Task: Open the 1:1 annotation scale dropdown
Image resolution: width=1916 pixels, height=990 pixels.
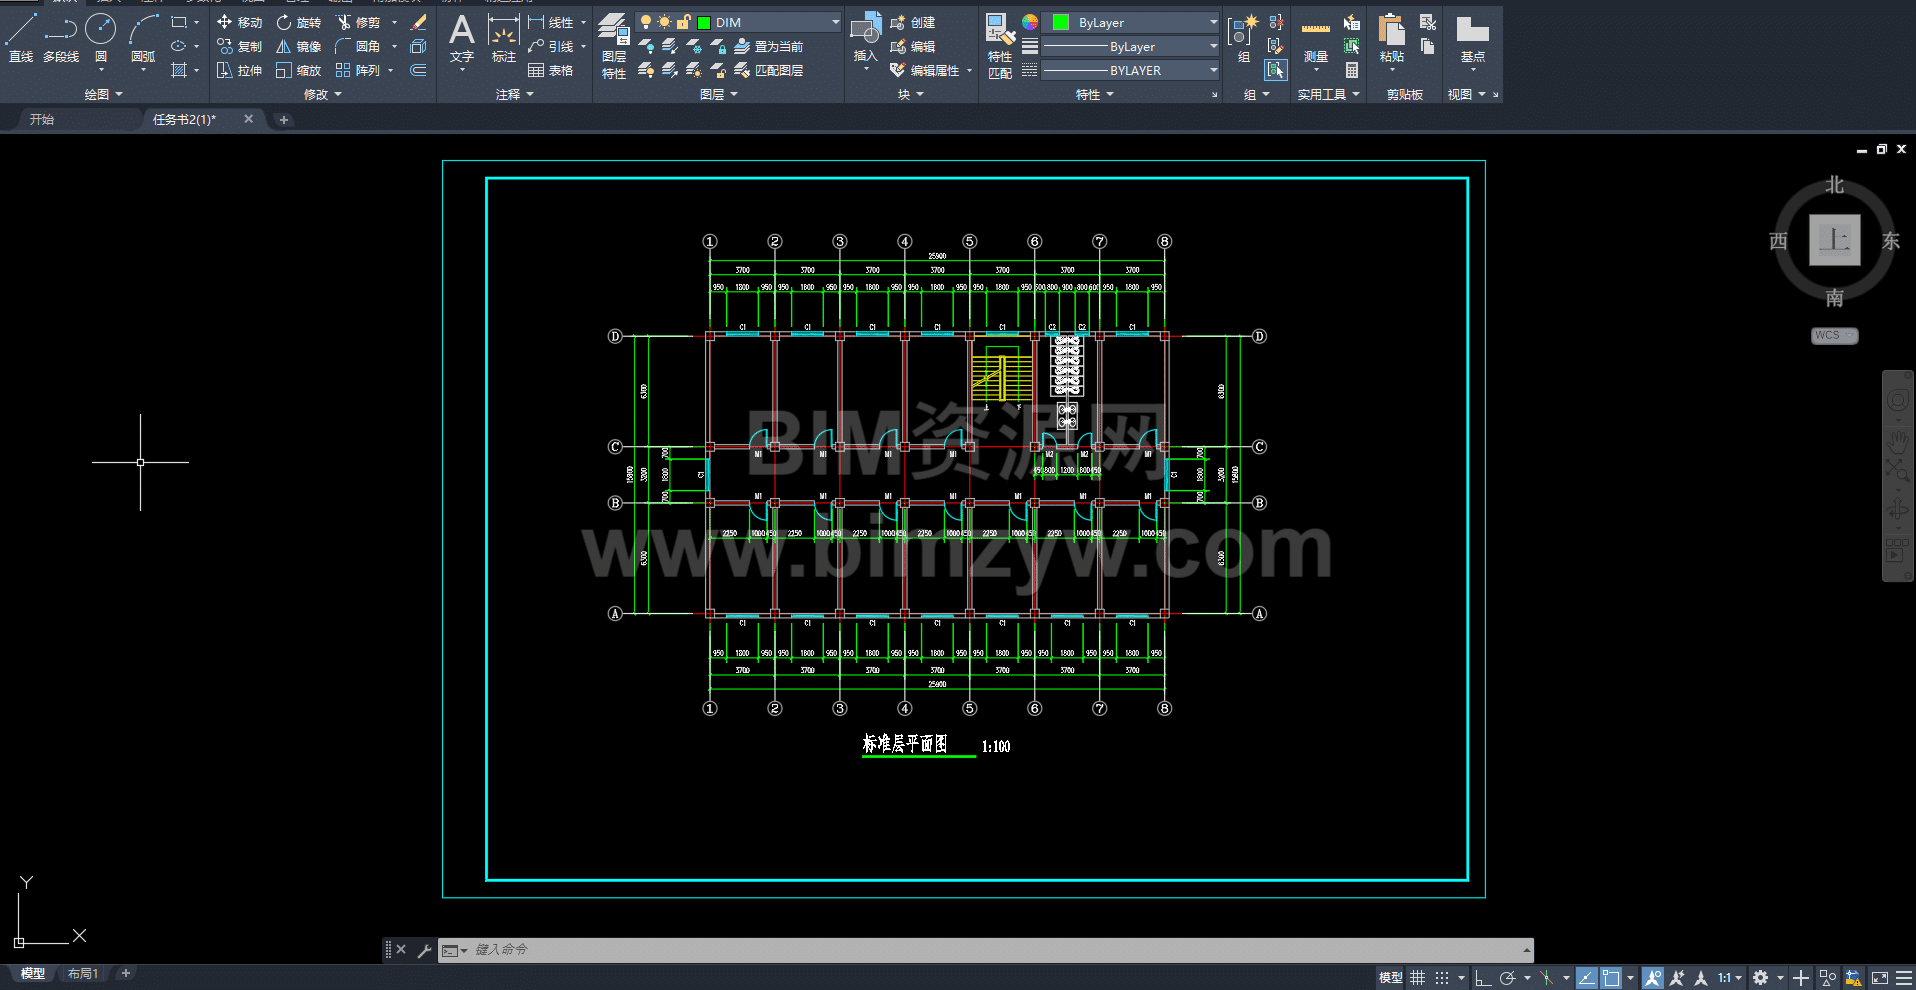Action: (1730, 978)
